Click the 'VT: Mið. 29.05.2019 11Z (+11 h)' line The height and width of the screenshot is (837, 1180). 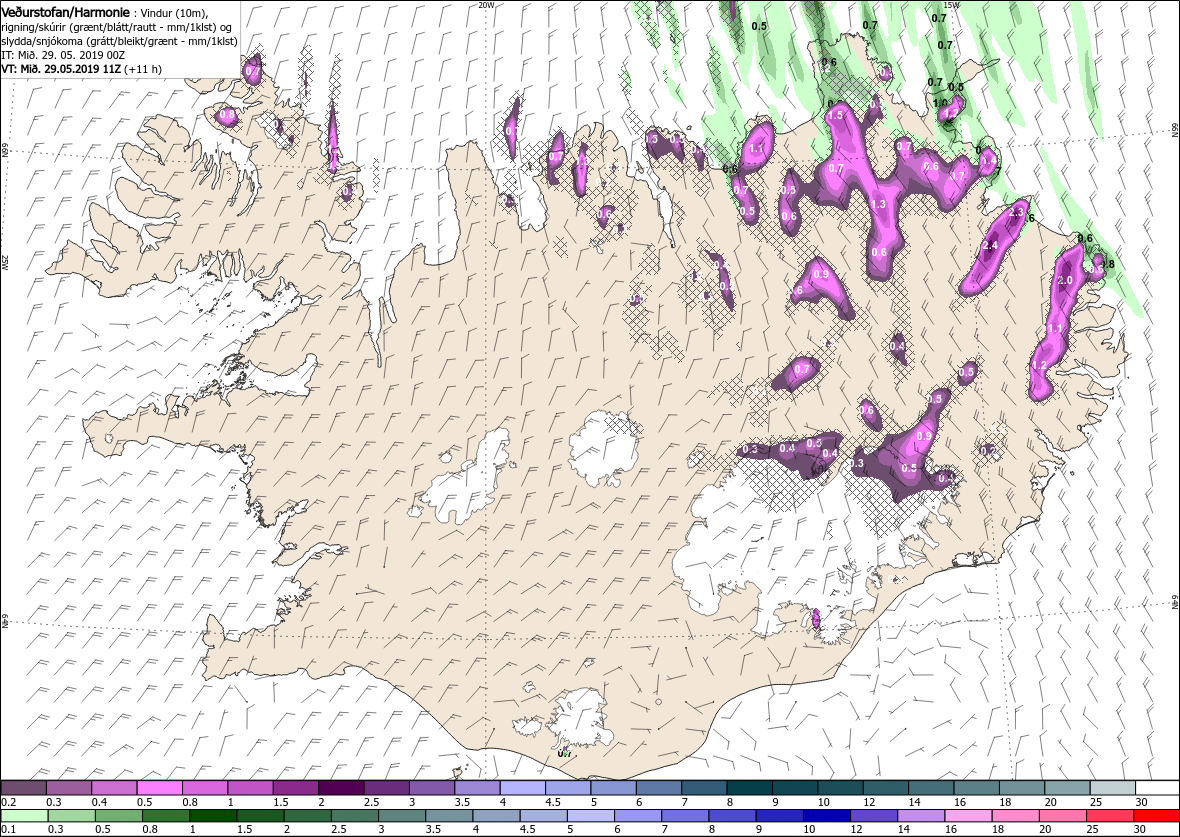coord(82,68)
